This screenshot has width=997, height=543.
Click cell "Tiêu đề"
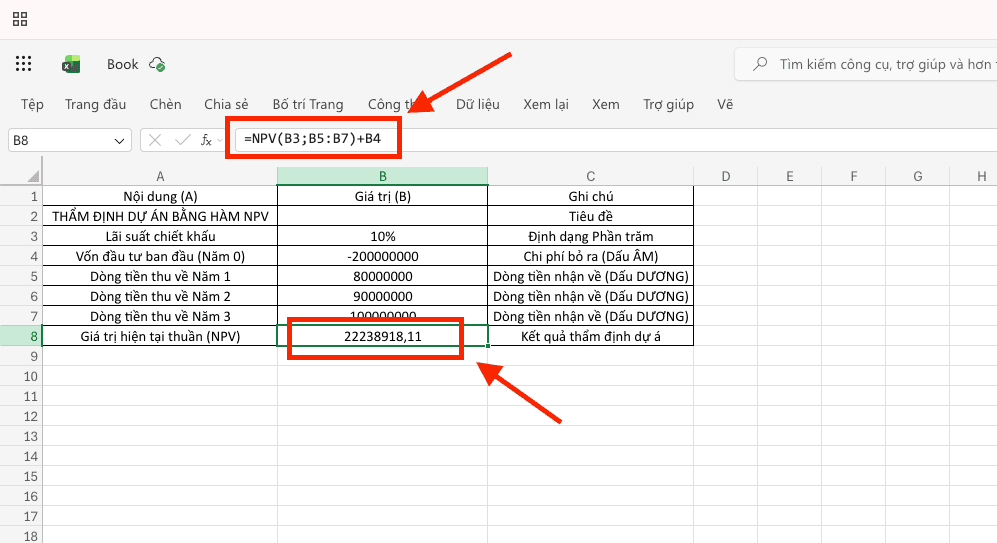pyautogui.click(x=591, y=216)
